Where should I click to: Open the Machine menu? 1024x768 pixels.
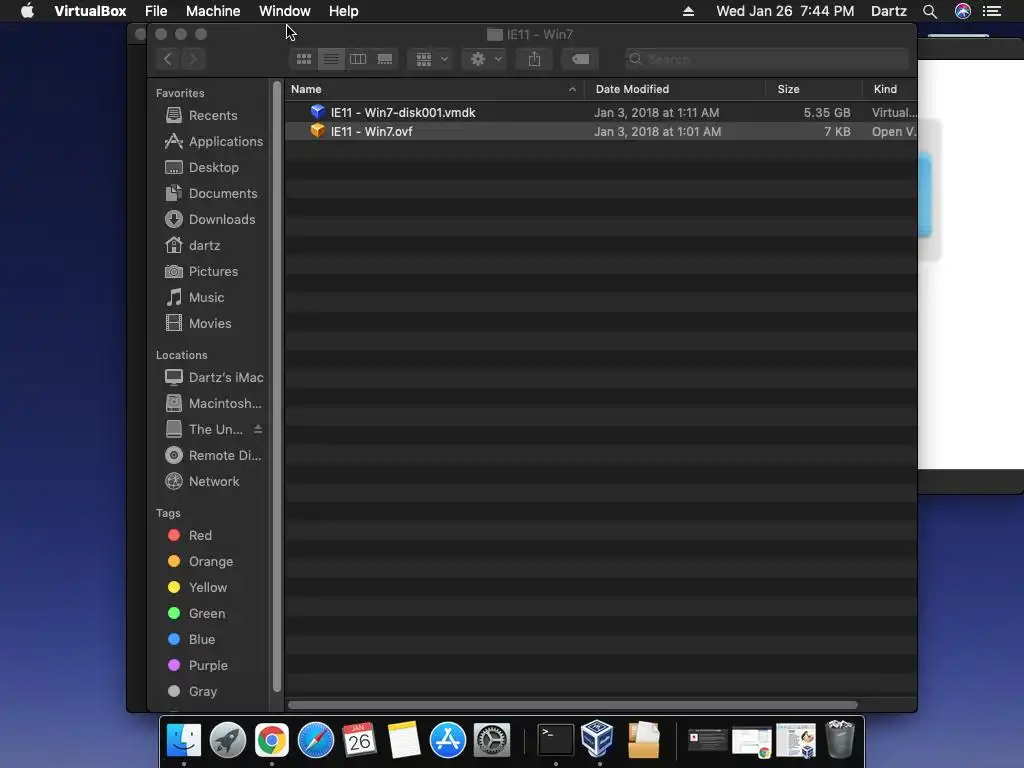pos(213,11)
